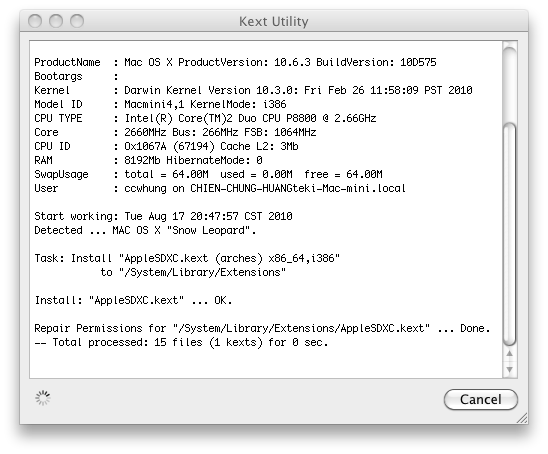Click the 'Total processed: 15 files' line
The width and height of the screenshot is (548, 454).
tap(181, 342)
